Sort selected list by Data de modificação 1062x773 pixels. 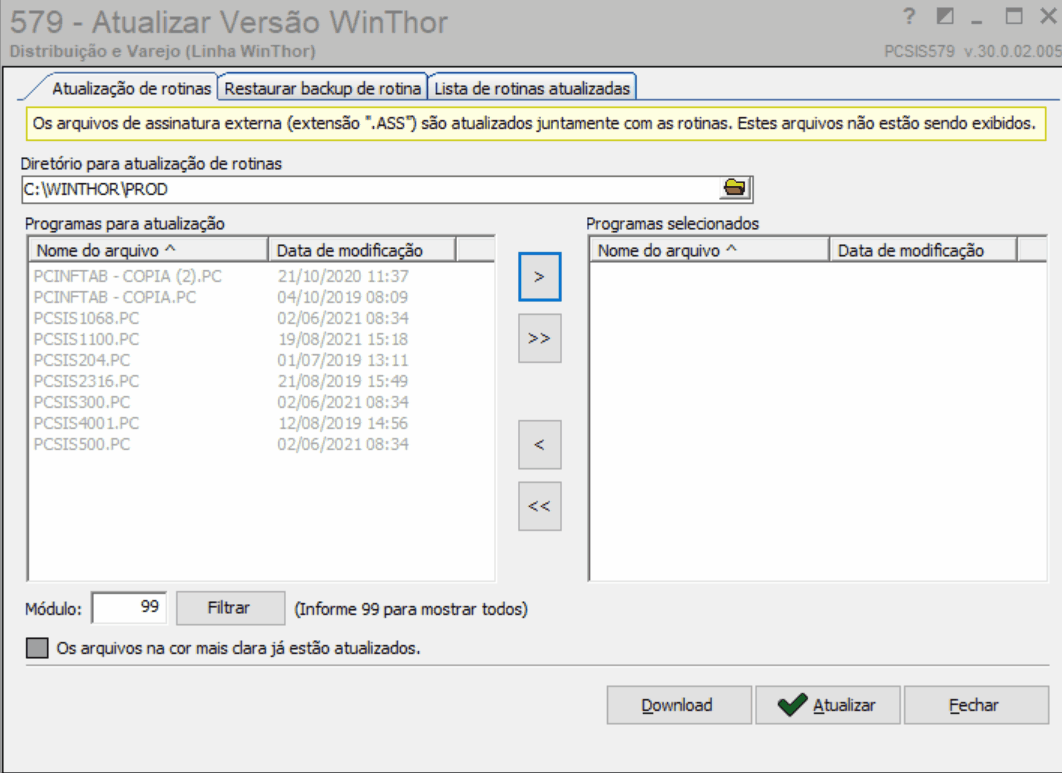[923, 251]
